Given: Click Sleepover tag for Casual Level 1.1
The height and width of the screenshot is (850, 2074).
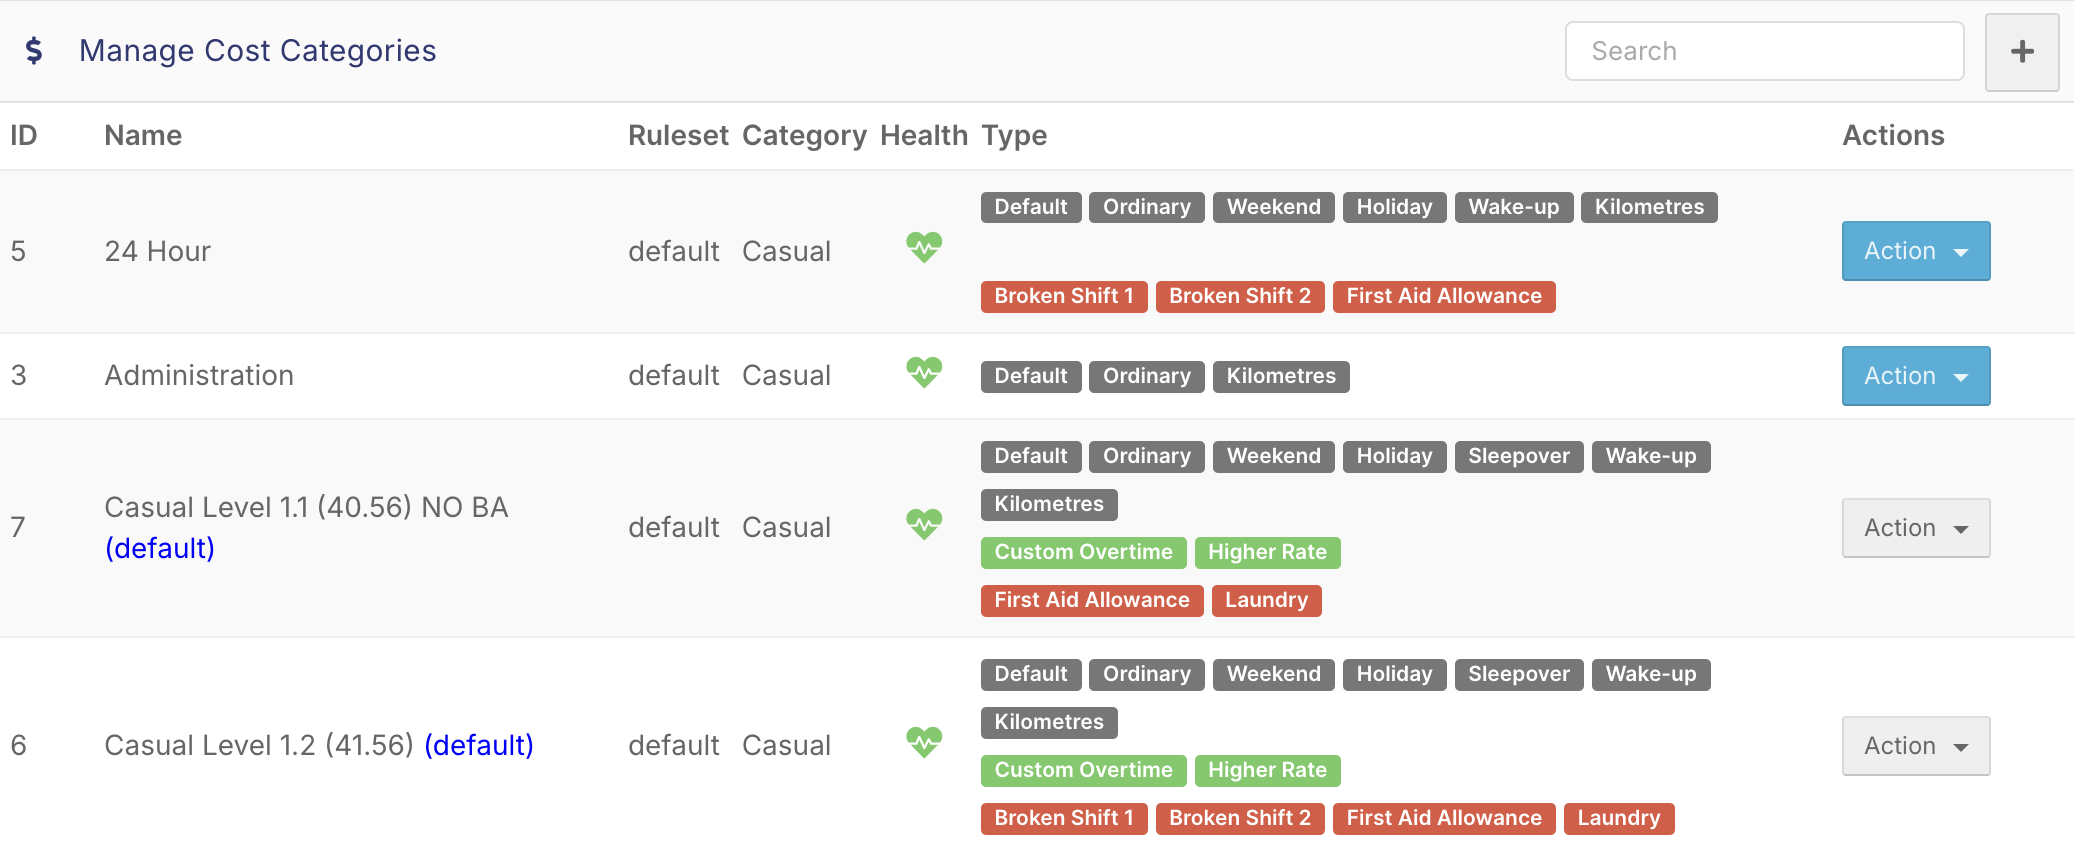Looking at the screenshot, I should [x=1519, y=456].
